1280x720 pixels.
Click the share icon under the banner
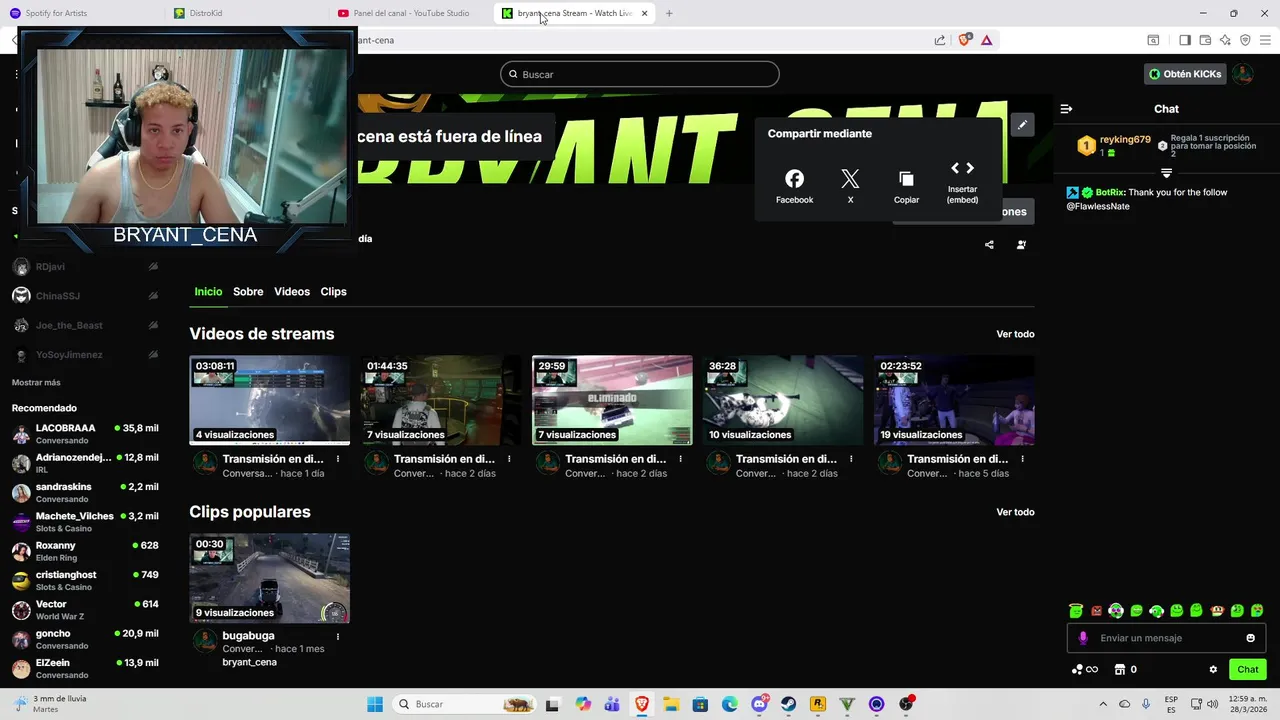(989, 244)
